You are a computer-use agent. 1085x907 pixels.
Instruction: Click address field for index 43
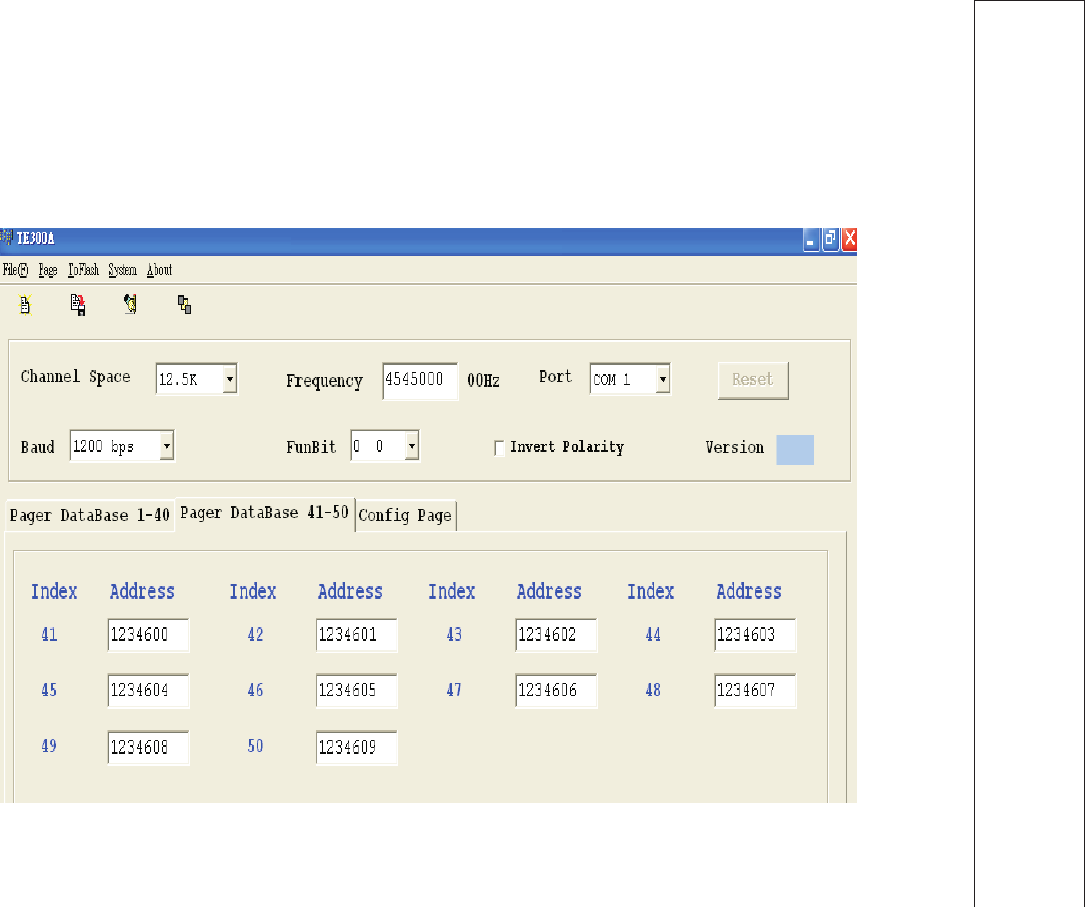coord(556,634)
